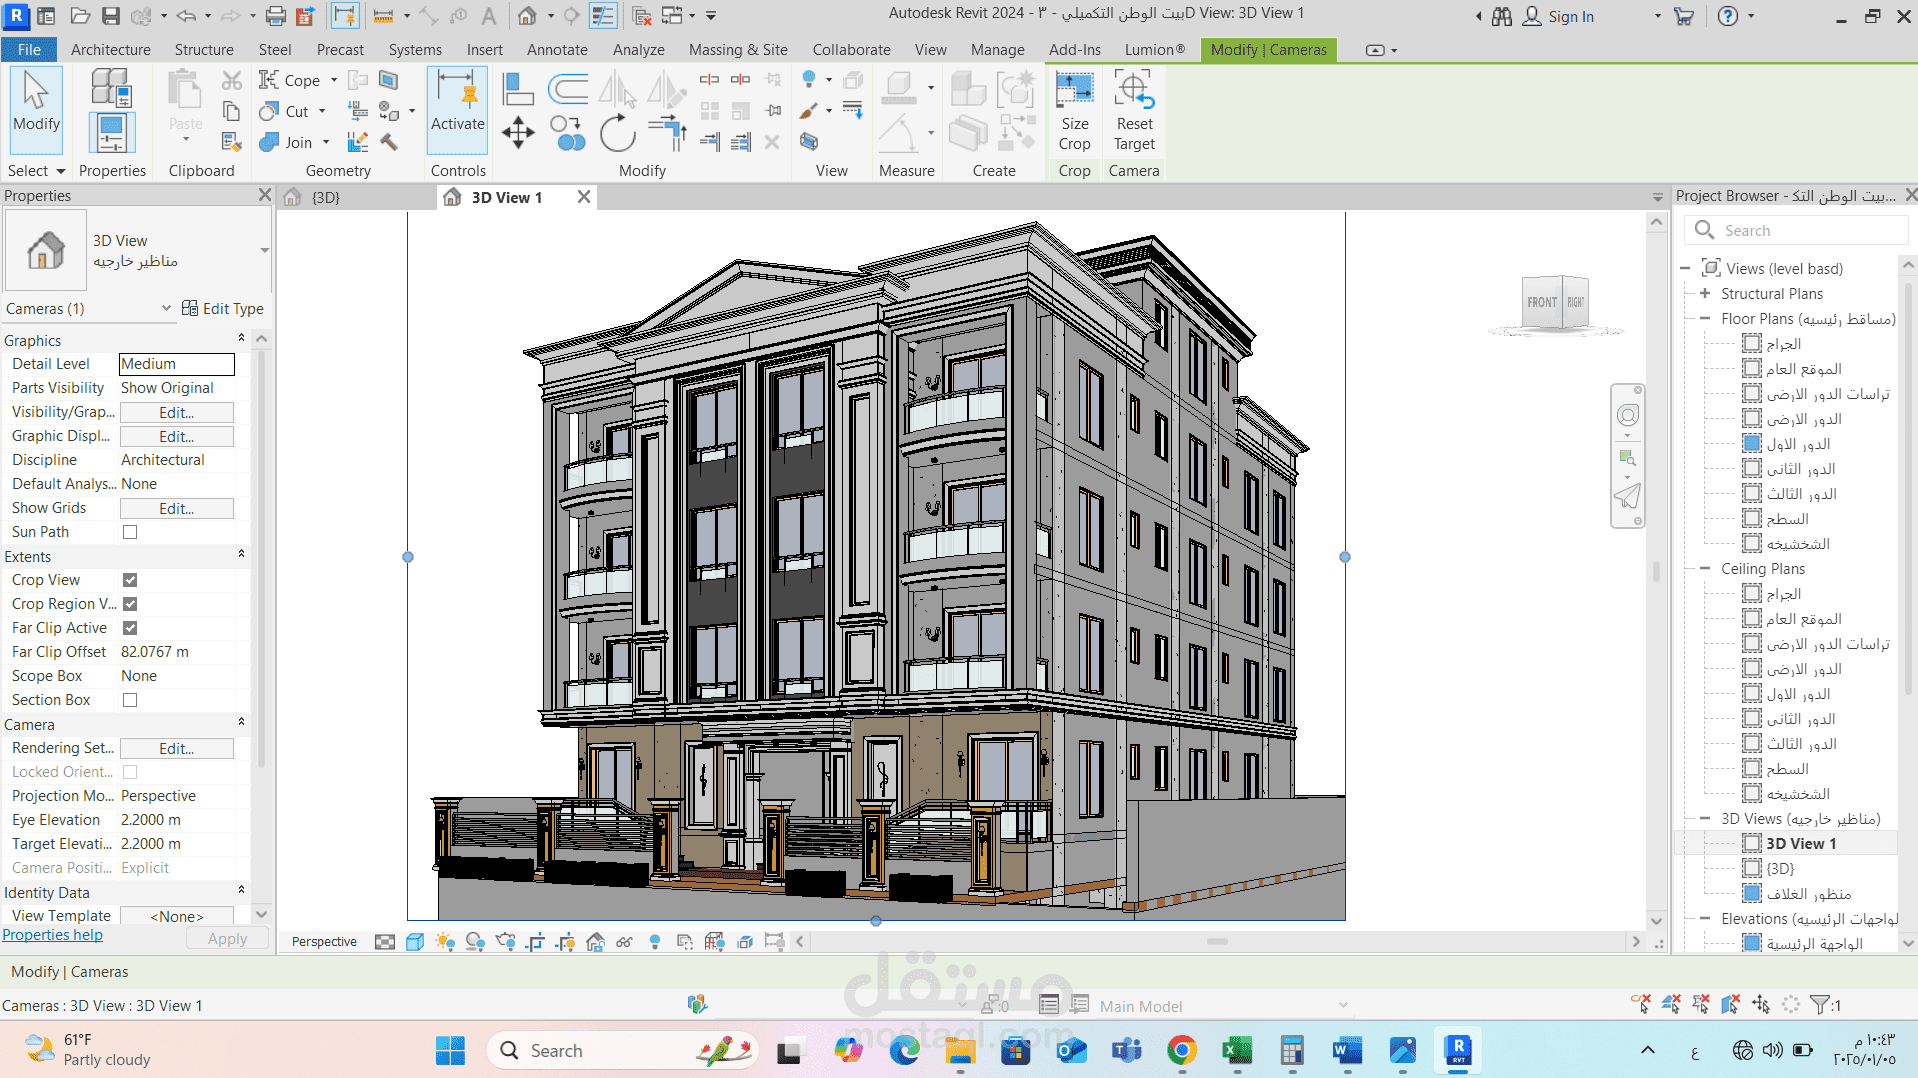Image resolution: width=1918 pixels, height=1078 pixels.
Task: Click the Size Crop tool
Action: tap(1074, 110)
